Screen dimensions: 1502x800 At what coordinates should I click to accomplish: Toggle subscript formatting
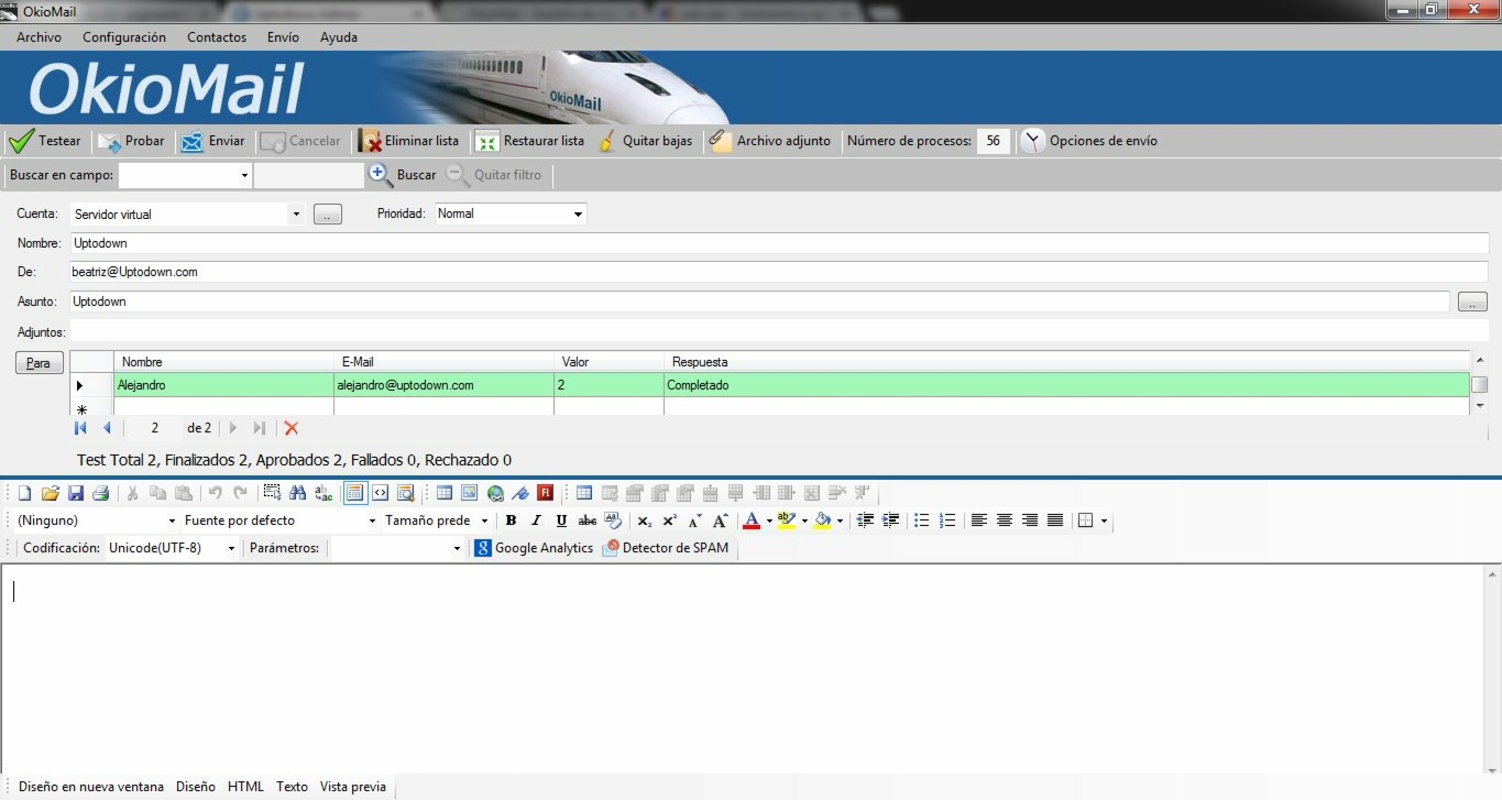pos(645,521)
